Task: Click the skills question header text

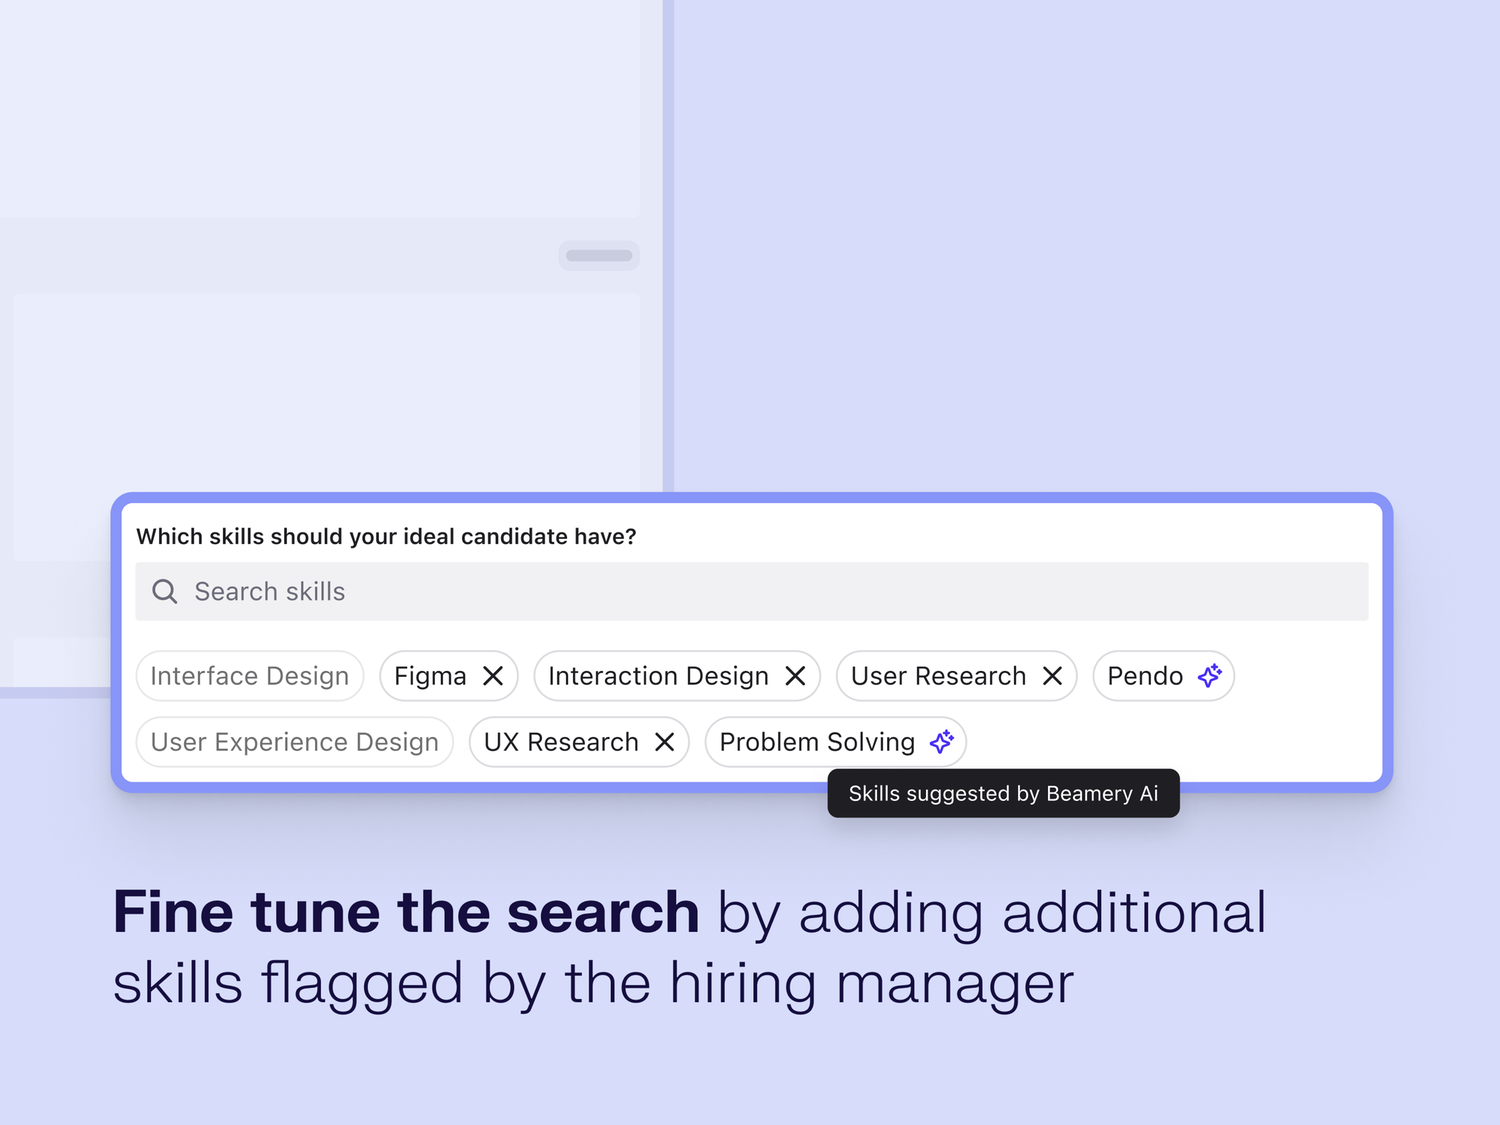Action: (386, 536)
